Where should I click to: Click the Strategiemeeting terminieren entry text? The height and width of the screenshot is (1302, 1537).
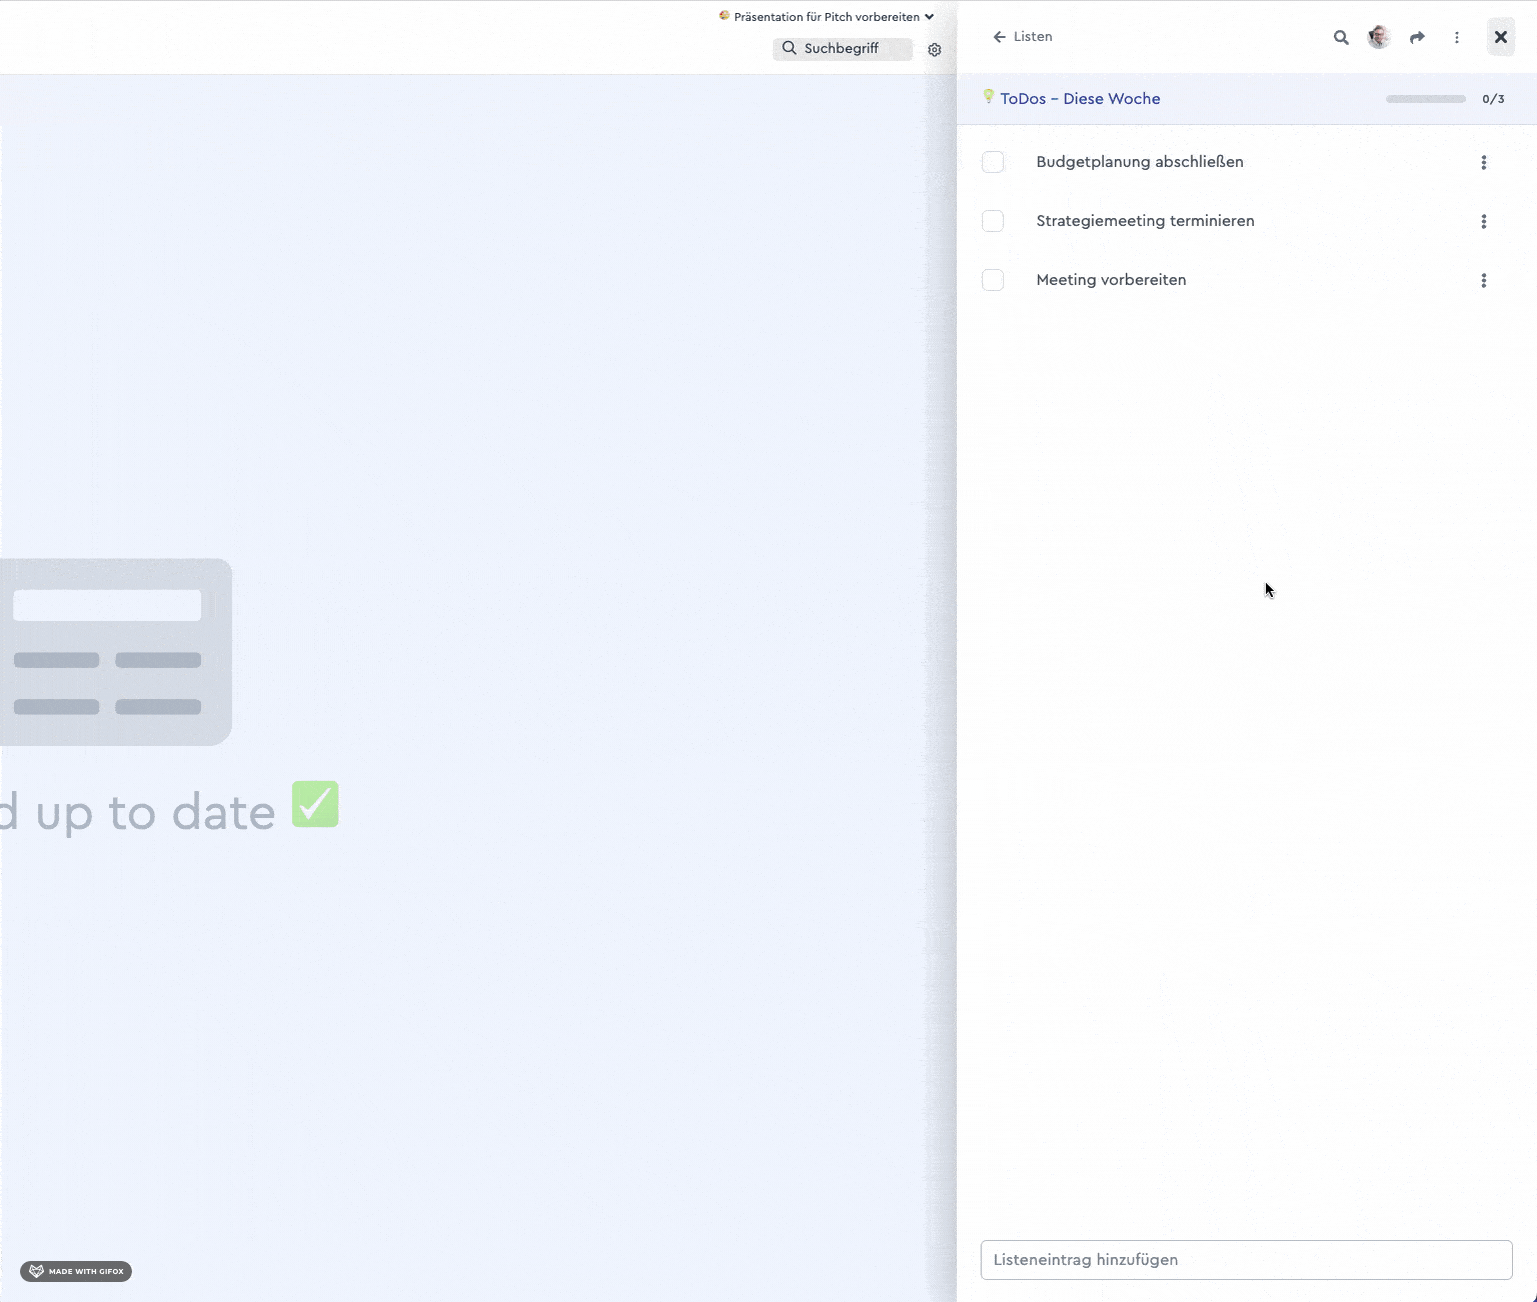[x=1145, y=221]
